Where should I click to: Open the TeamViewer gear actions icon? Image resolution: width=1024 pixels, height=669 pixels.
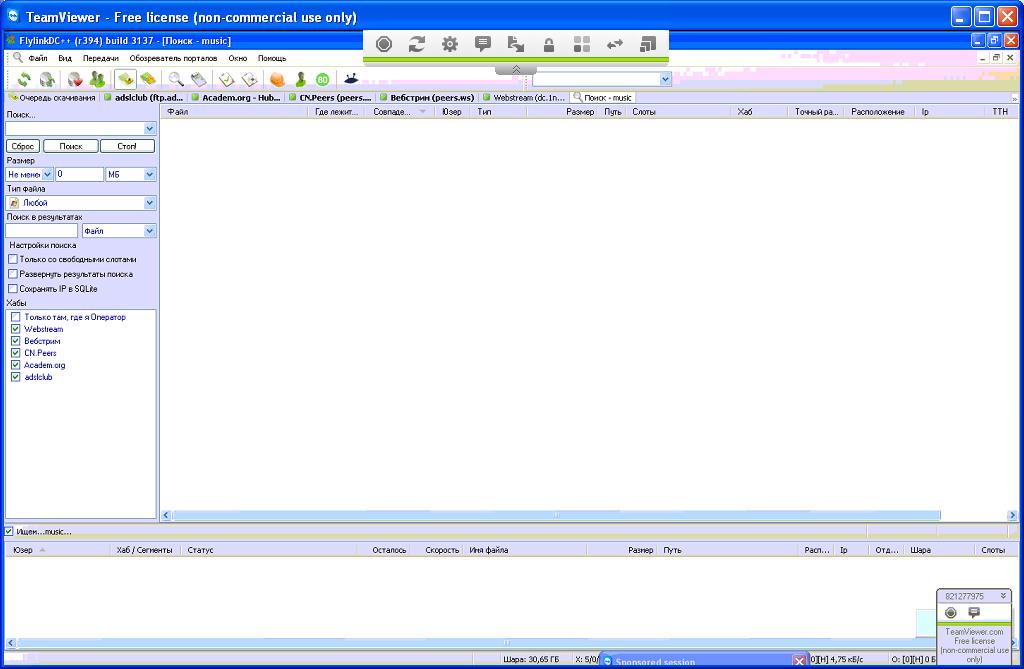coord(450,44)
